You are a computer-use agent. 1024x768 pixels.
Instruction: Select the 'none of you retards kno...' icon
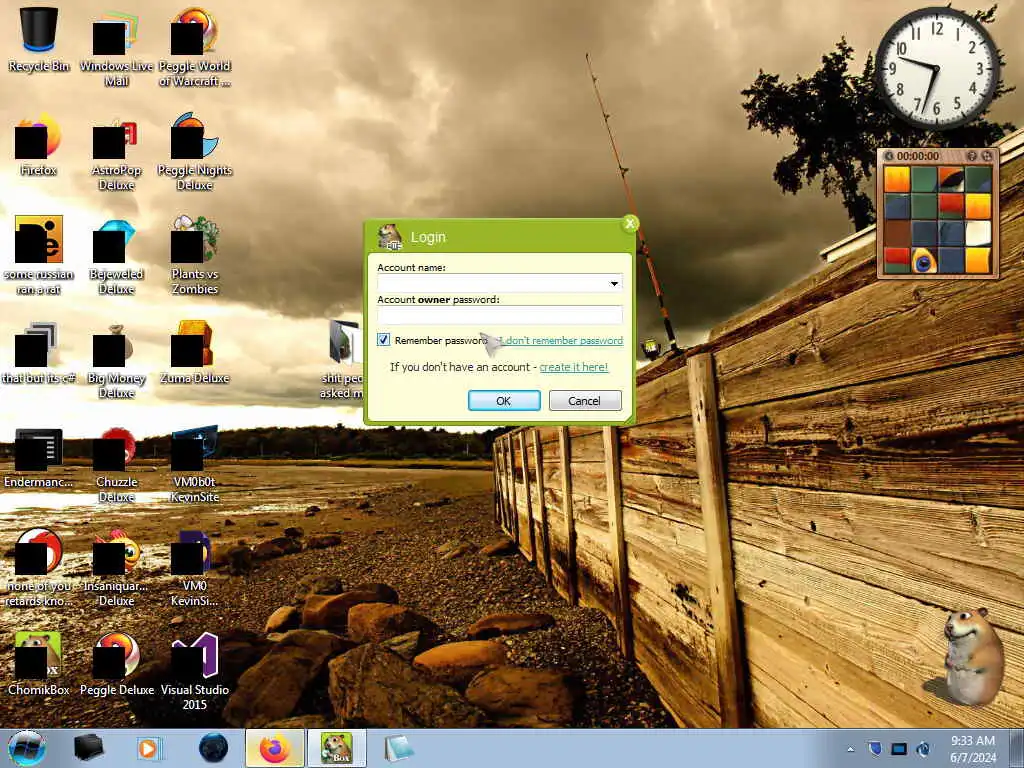tap(39, 567)
